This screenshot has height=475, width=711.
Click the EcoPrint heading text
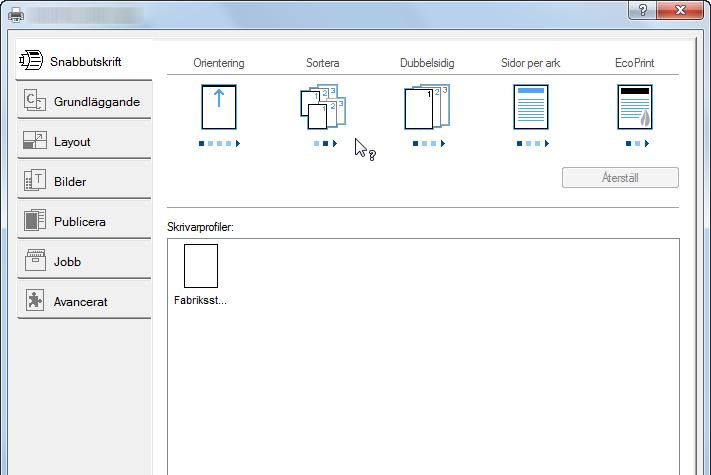tap(634, 63)
